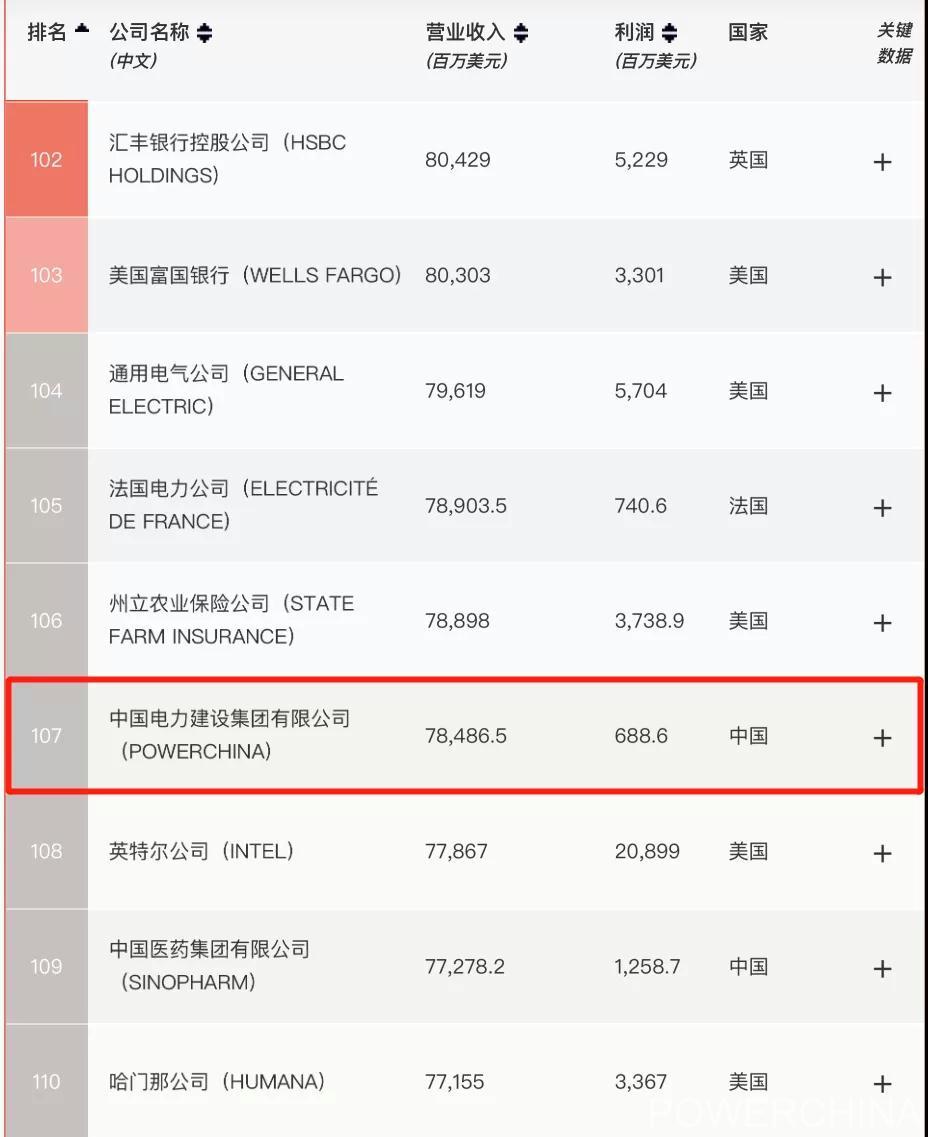Viewport: 928px width, 1137px height.
Task: Expand key data for Sinopharm
Action: [x=882, y=968]
